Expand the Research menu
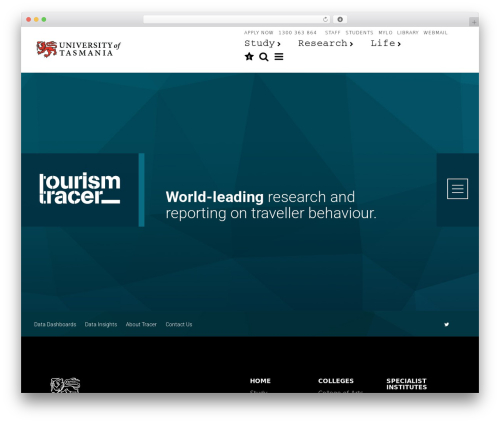 pyautogui.click(x=325, y=43)
